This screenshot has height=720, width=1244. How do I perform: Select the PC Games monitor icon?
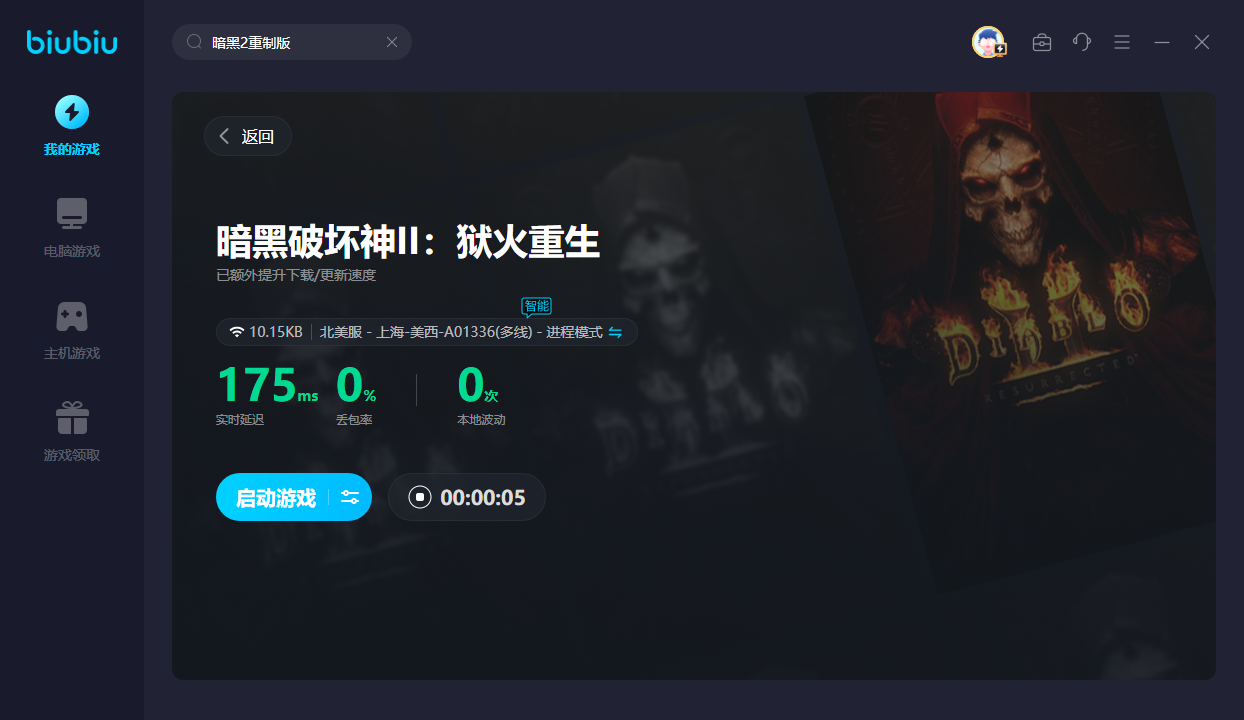71,213
